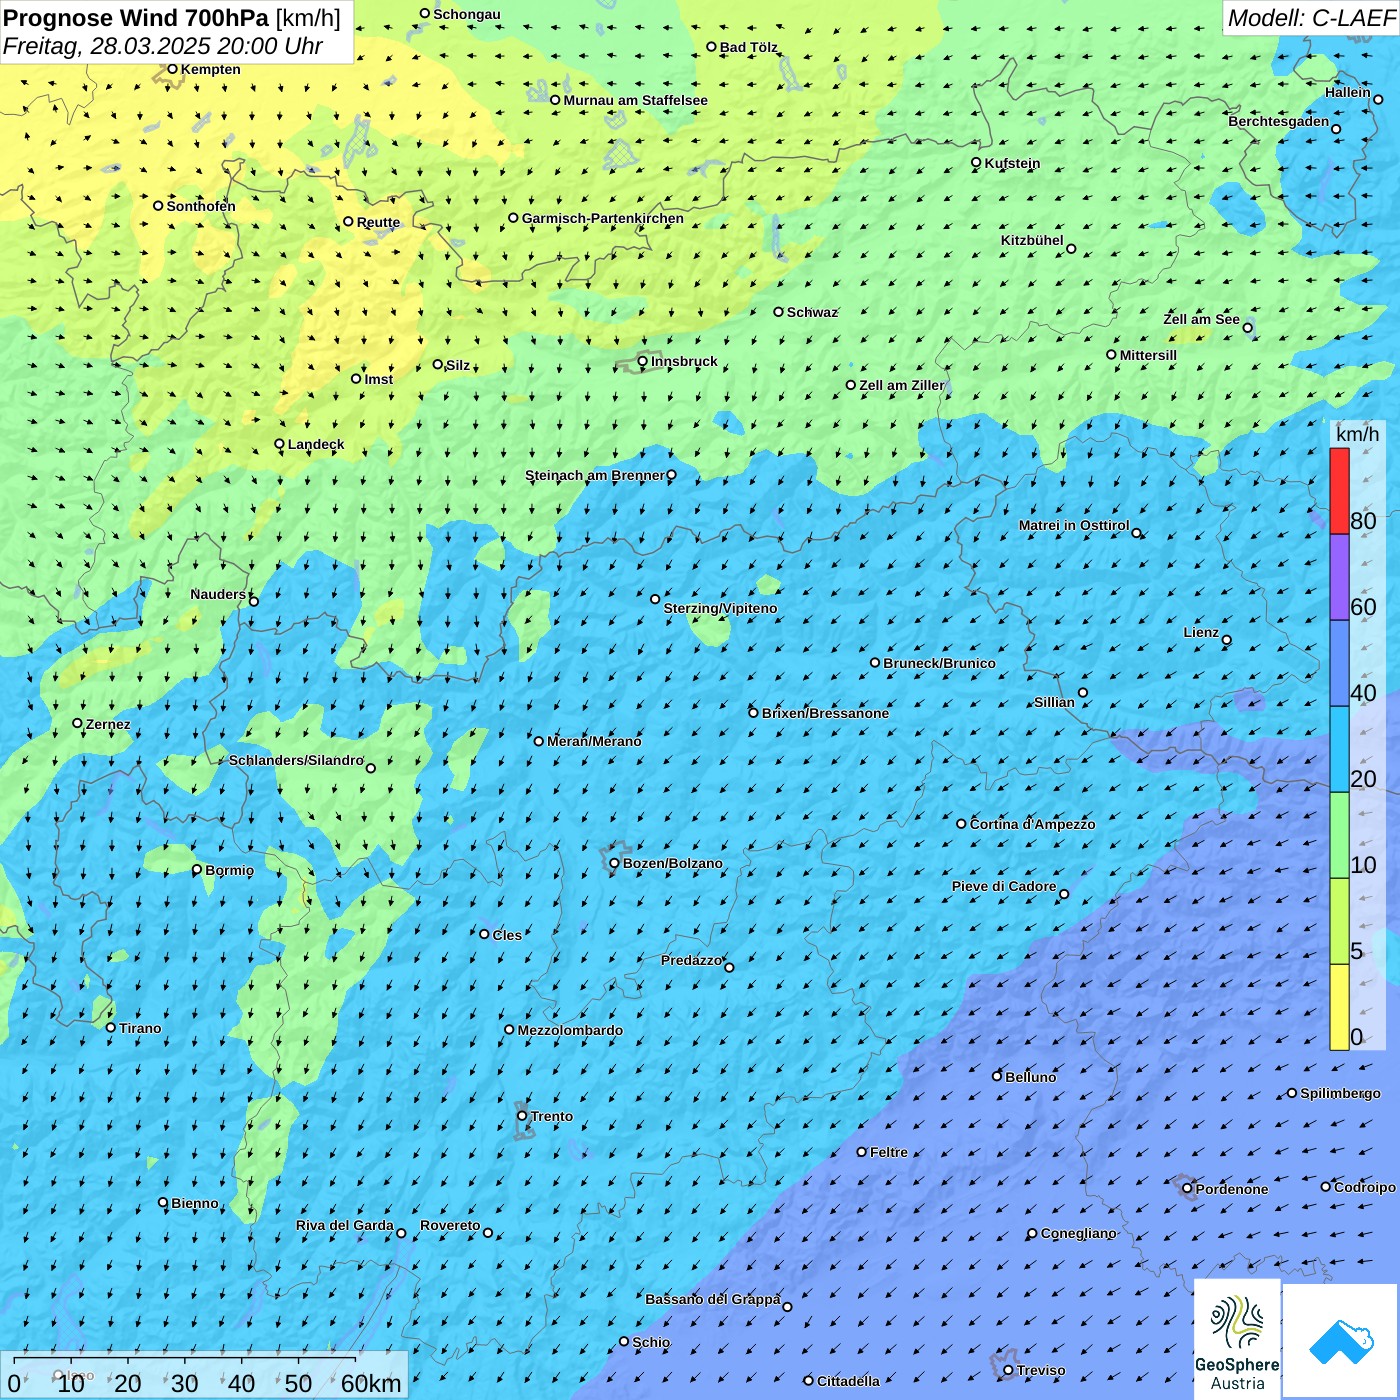Screen dimensions: 1400x1400
Task: Click the GeoSphere Austria logo
Action: click(1237, 1340)
